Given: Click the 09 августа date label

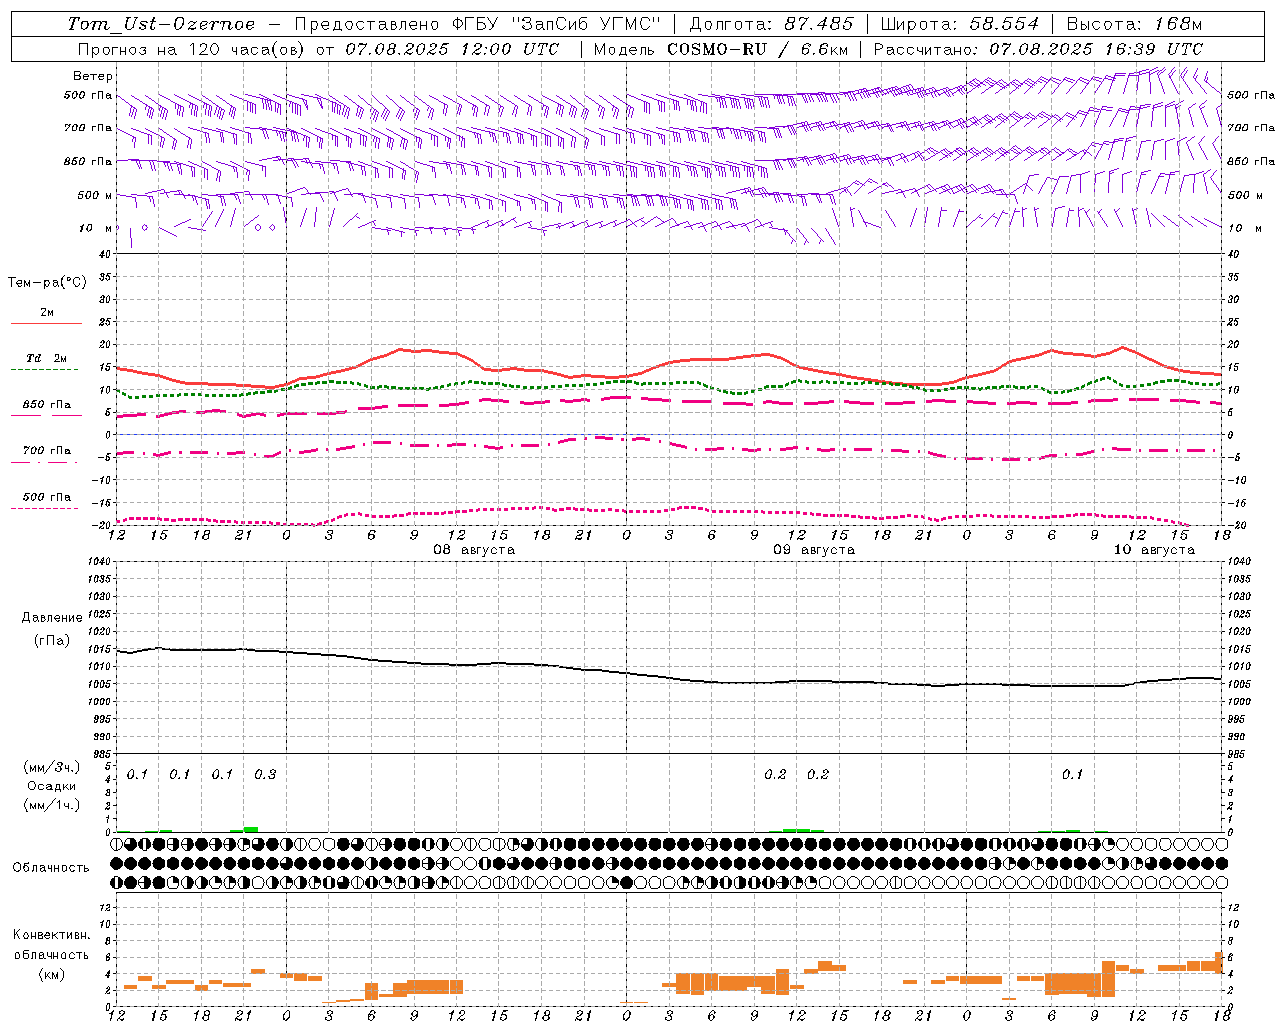Looking at the screenshot, I should point(814,550).
